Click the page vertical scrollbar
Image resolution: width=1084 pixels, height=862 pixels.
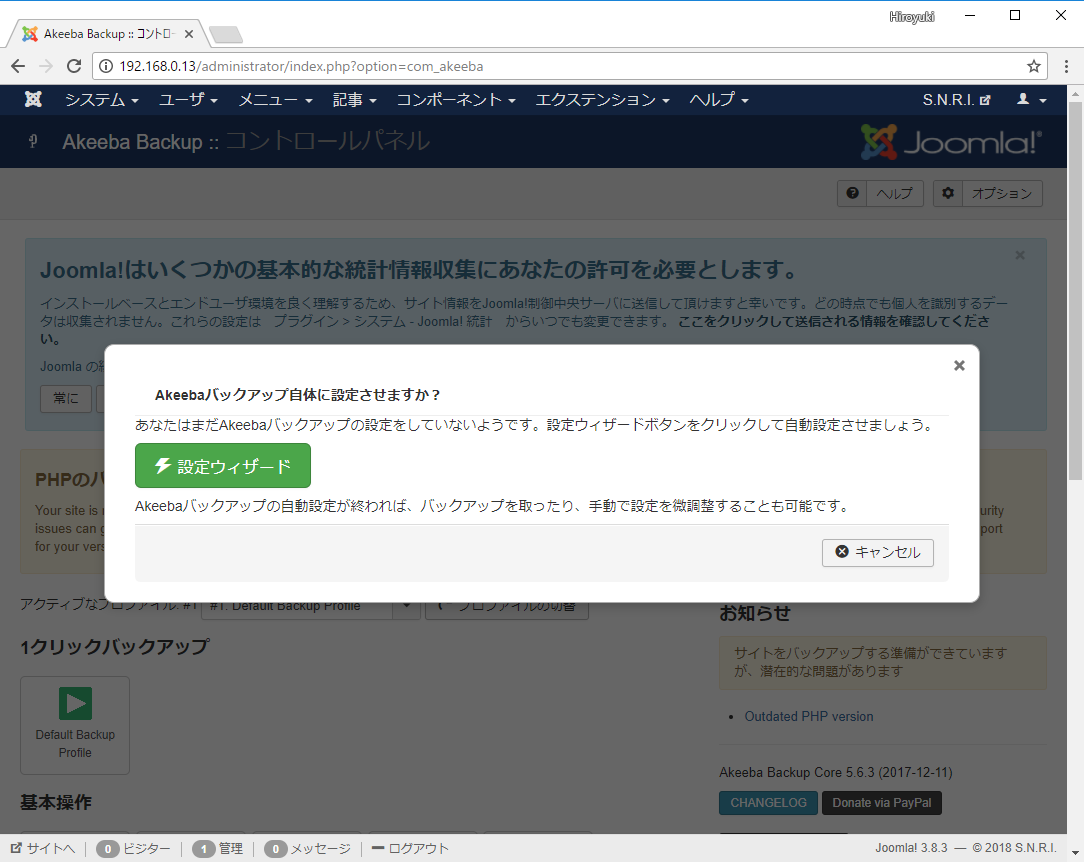click(1076, 290)
